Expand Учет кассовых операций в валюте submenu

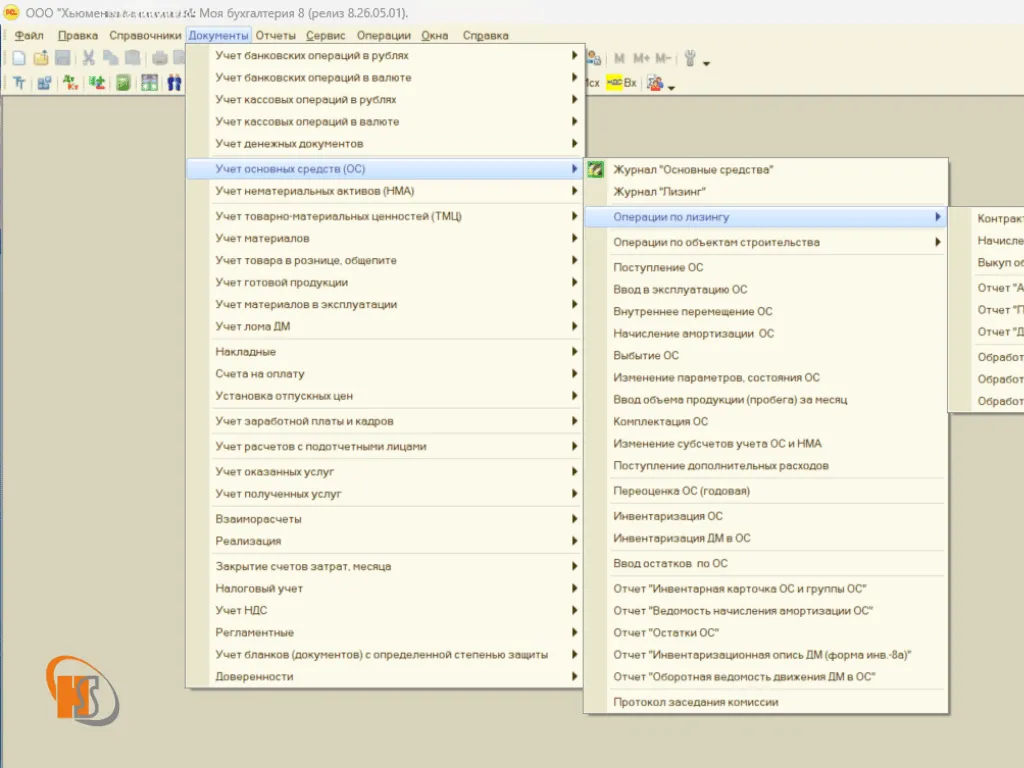pyautogui.click(x=385, y=121)
